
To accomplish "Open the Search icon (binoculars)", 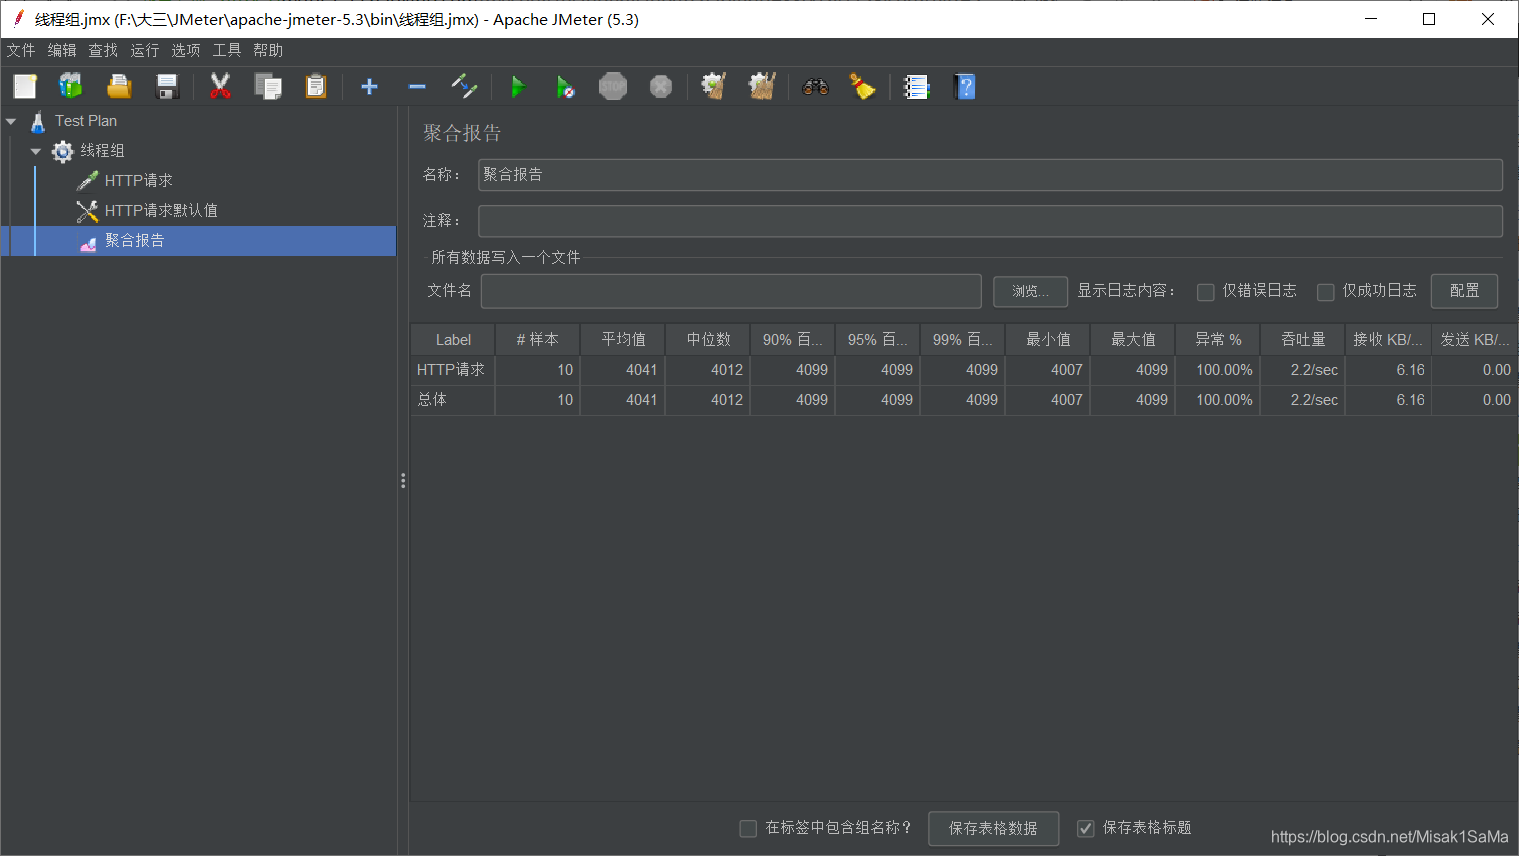I will click(x=815, y=87).
